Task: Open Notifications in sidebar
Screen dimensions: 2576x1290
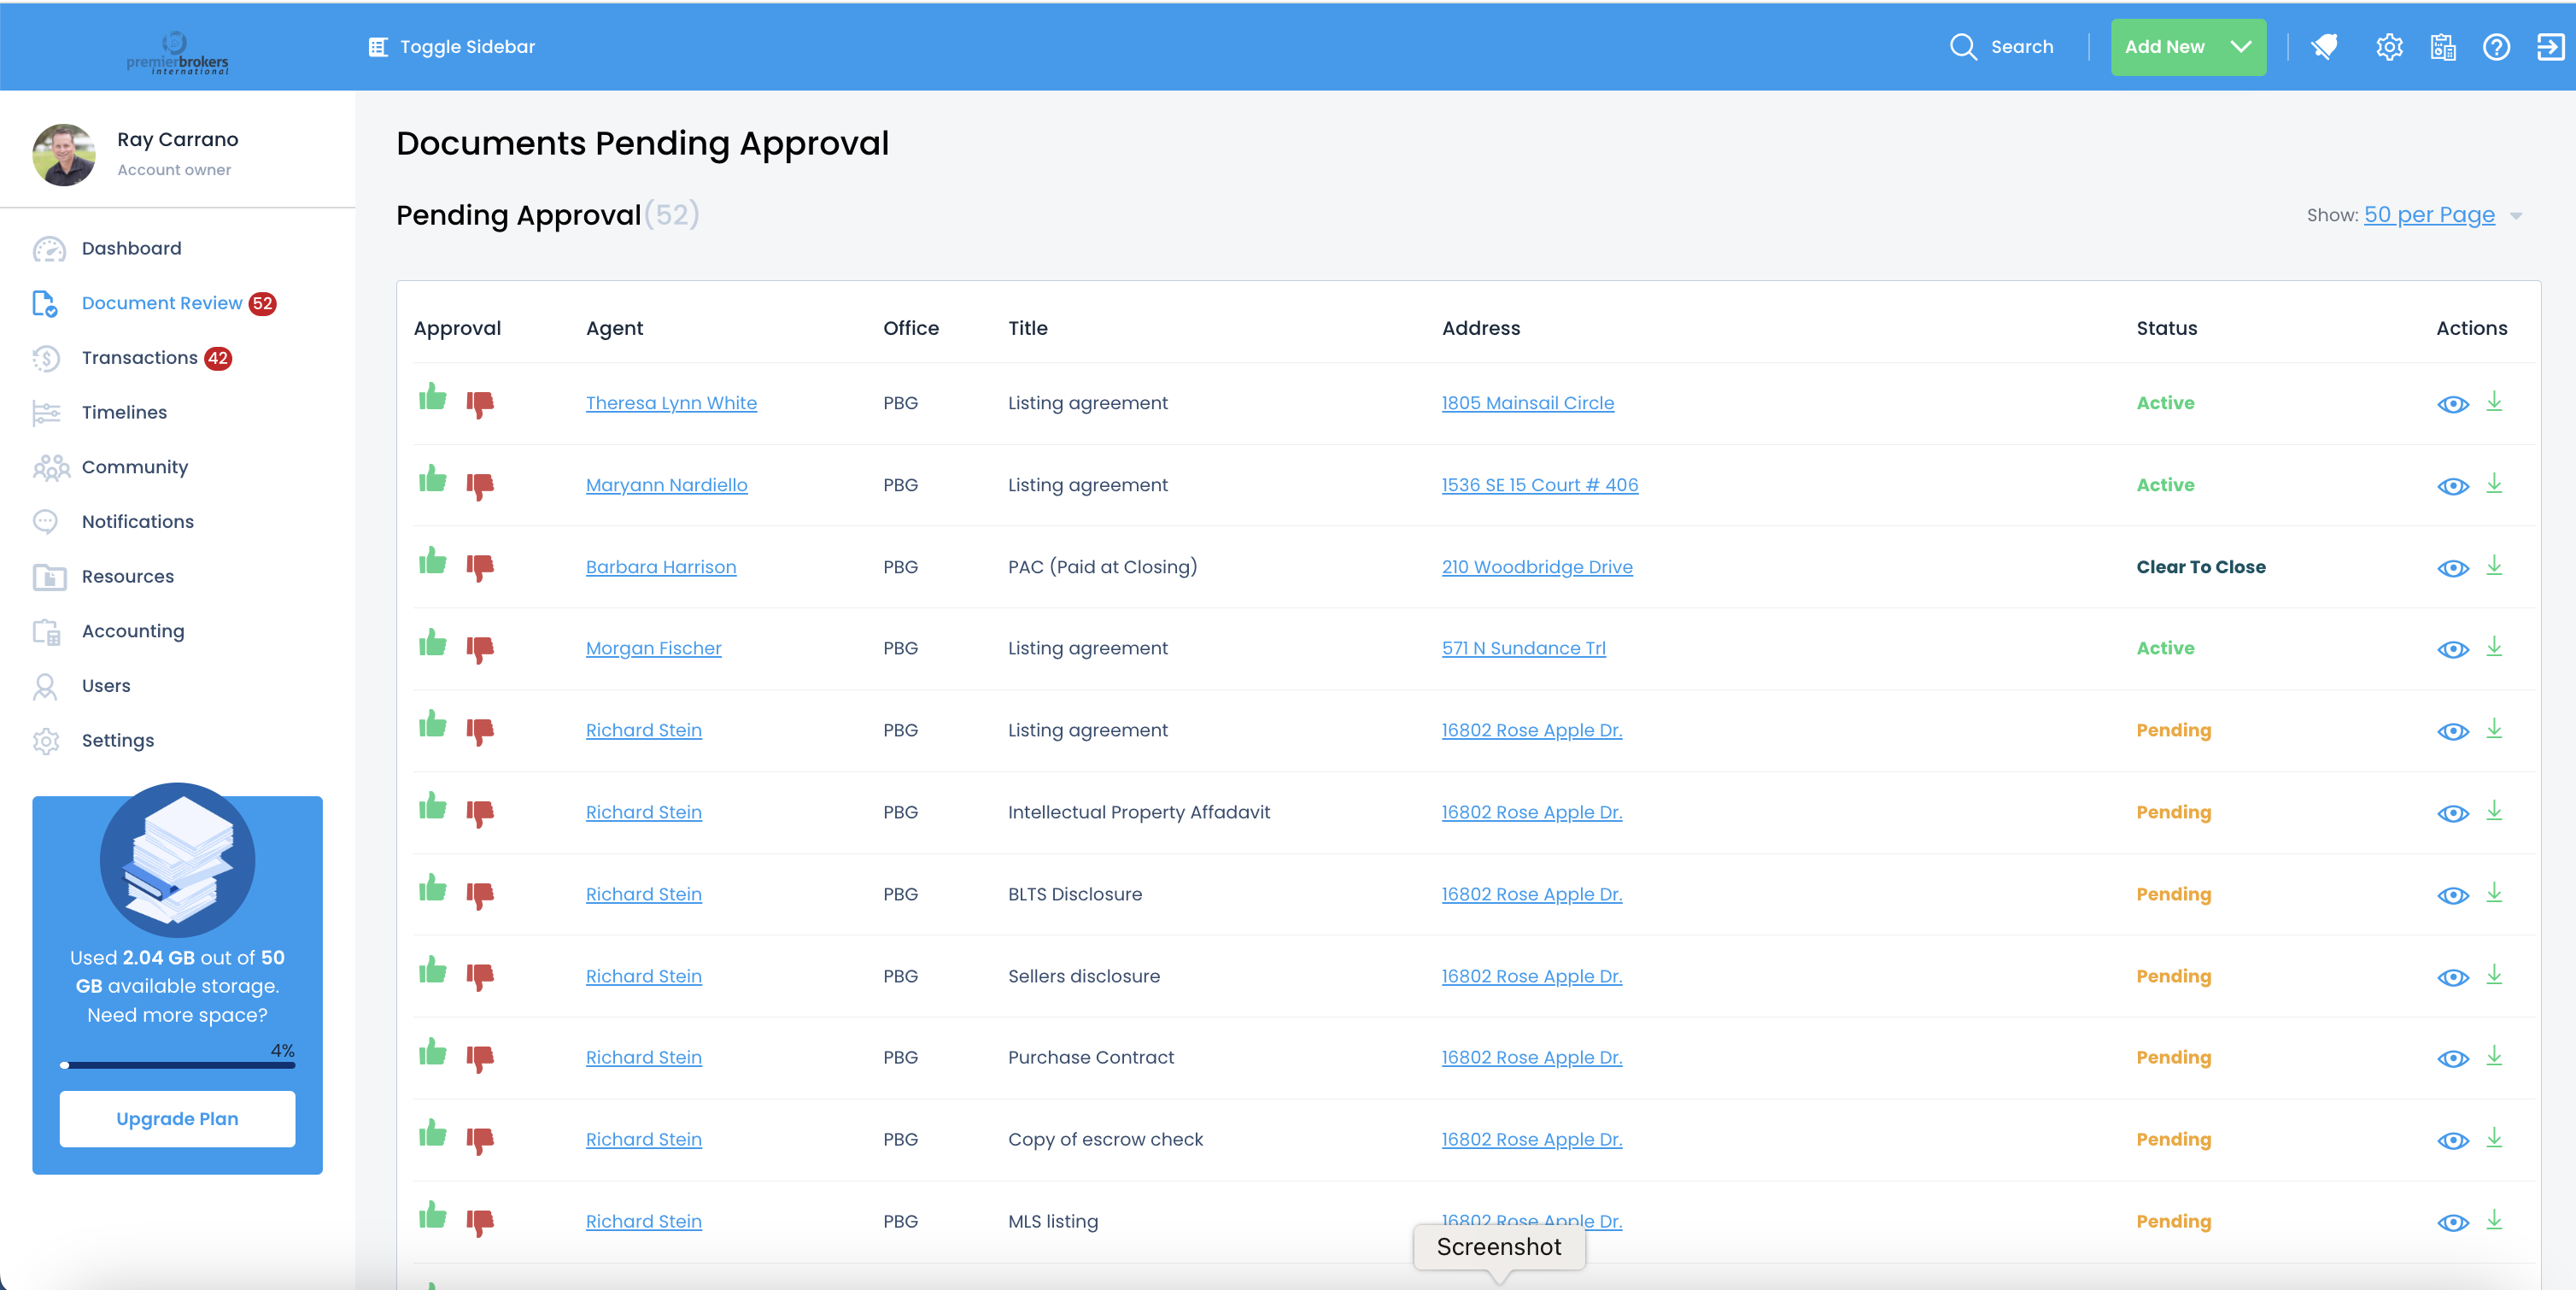Action: coord(137,522)
